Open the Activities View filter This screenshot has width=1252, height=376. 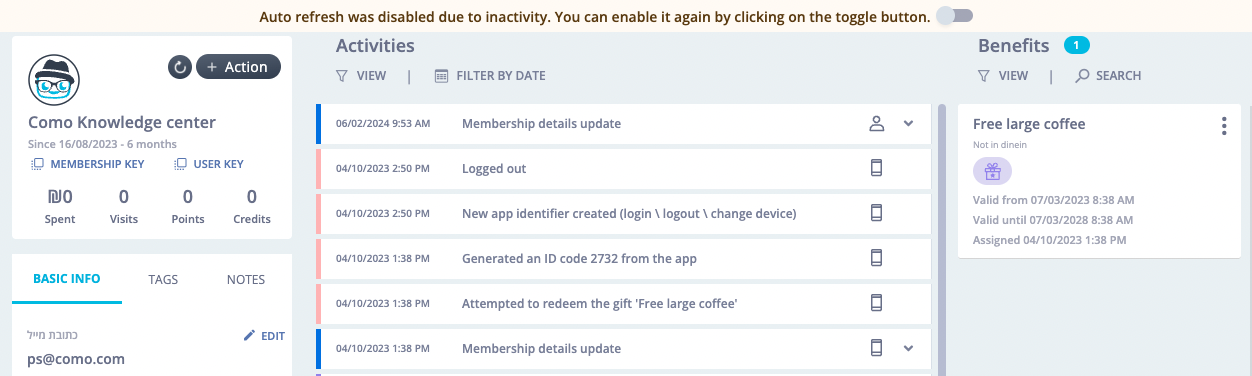pyautogui.click(x=361, y=76)
